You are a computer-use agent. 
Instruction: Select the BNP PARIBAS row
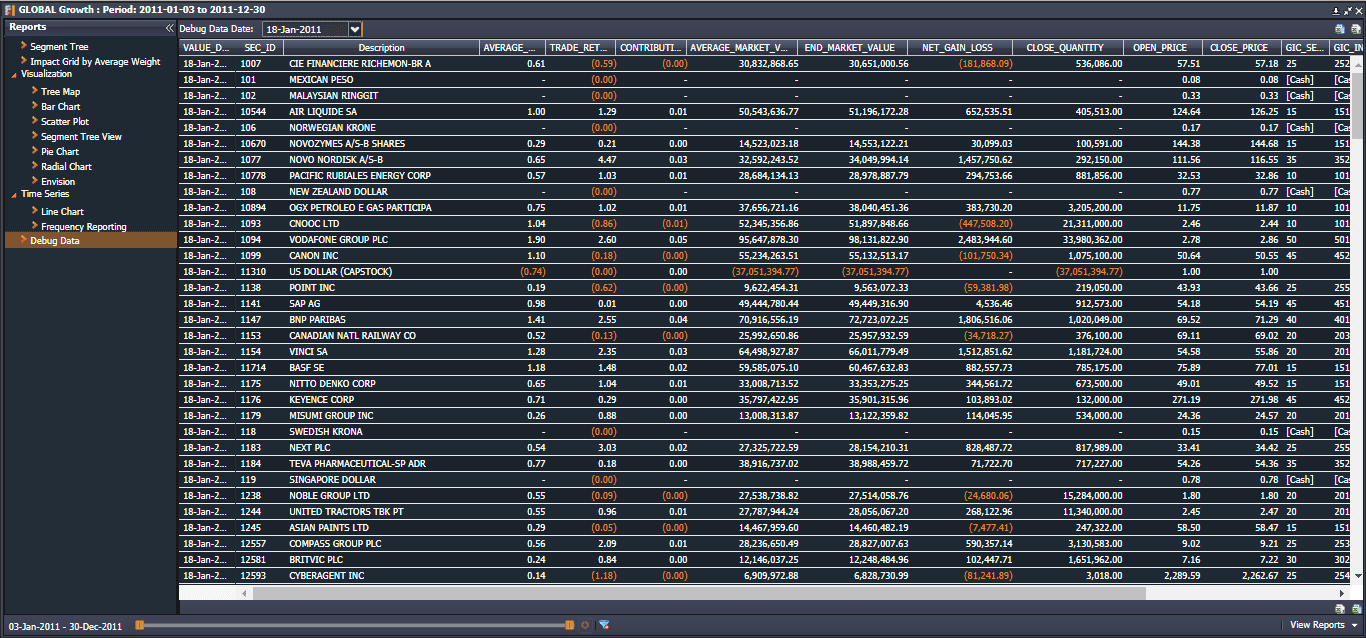point(766,319)
